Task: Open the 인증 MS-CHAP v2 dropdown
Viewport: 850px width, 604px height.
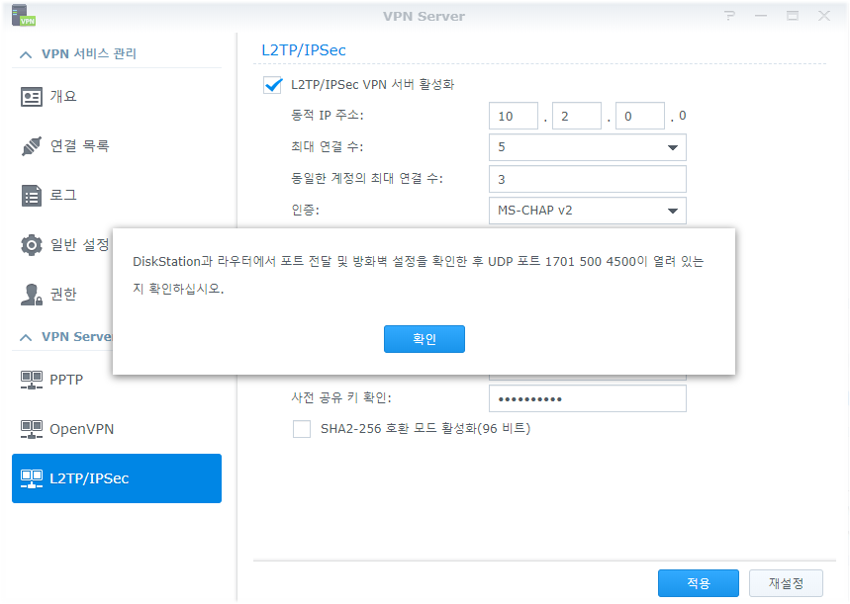Action: click(x=588, y=210)
